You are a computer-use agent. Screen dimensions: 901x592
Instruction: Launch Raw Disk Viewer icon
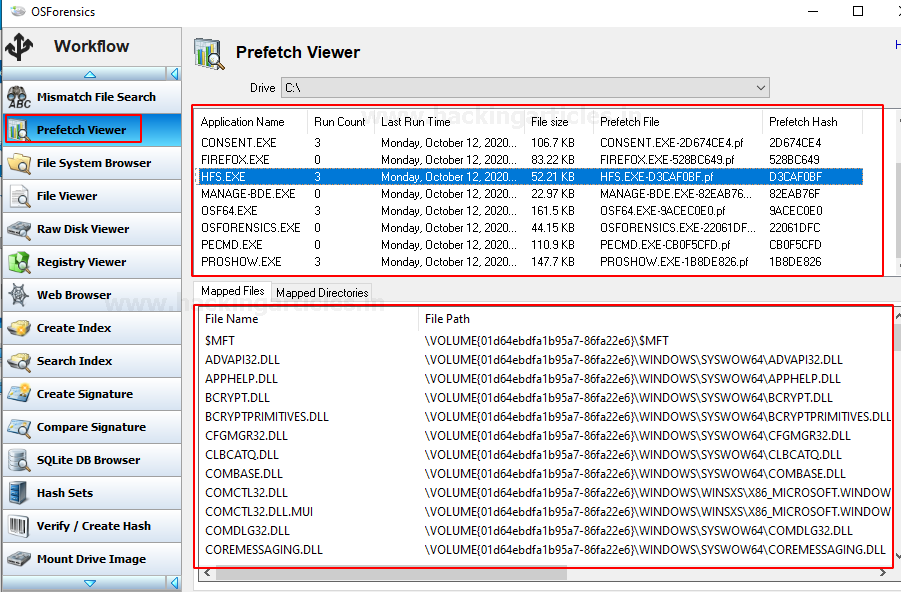(19, 229)
